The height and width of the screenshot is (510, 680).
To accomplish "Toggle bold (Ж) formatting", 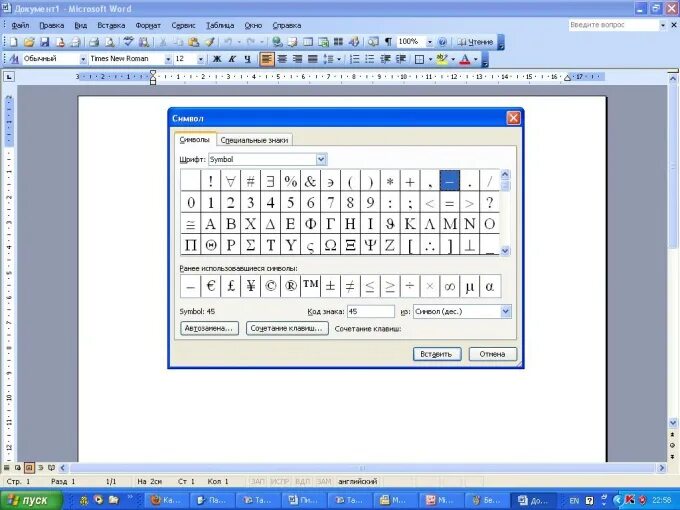I will (217, 59).
